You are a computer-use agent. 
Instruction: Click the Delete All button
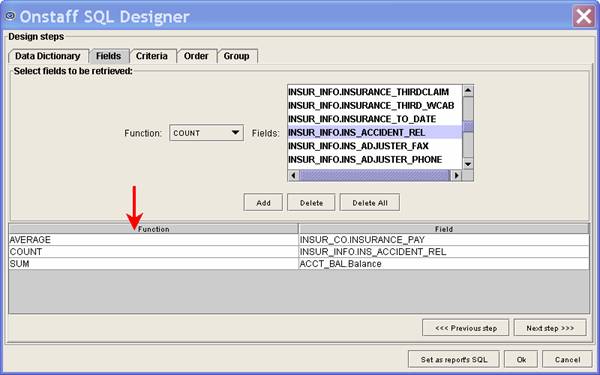pyautogui.click(x=370, y=203)
